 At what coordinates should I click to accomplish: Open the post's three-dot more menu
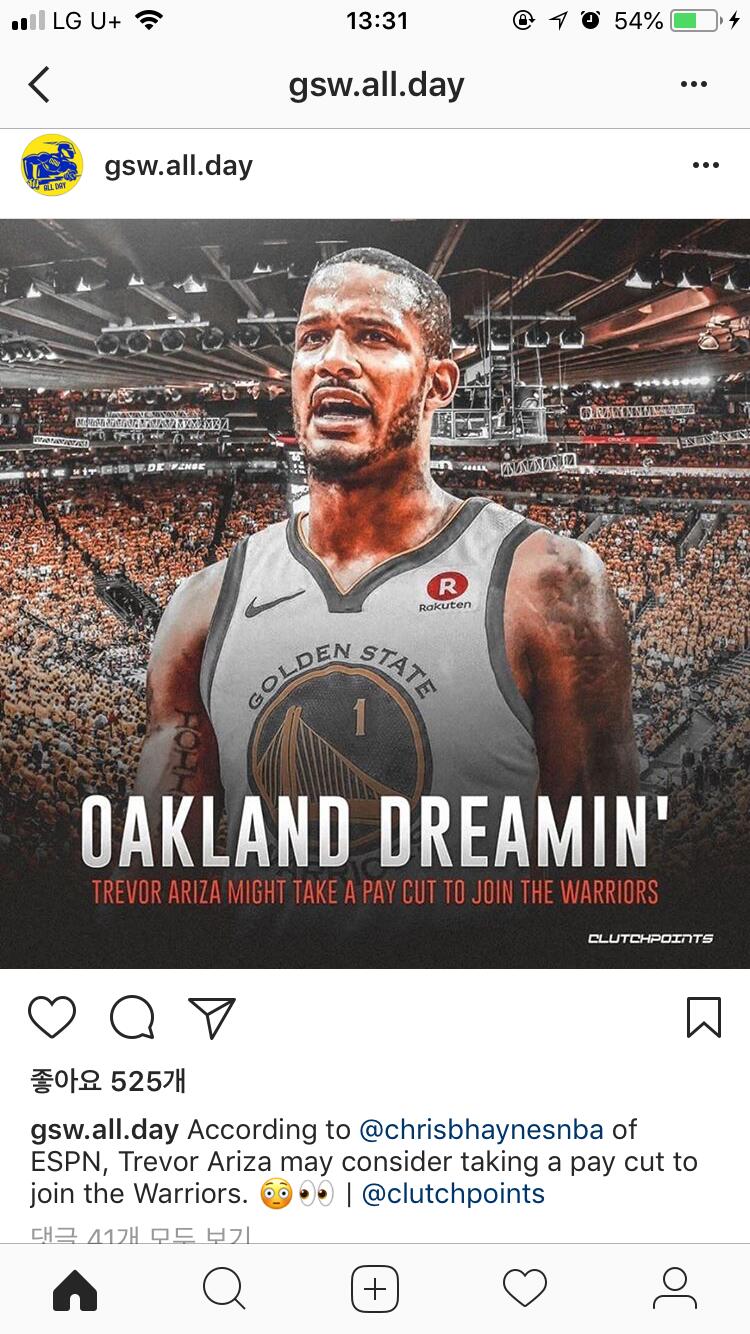point(705,165)
